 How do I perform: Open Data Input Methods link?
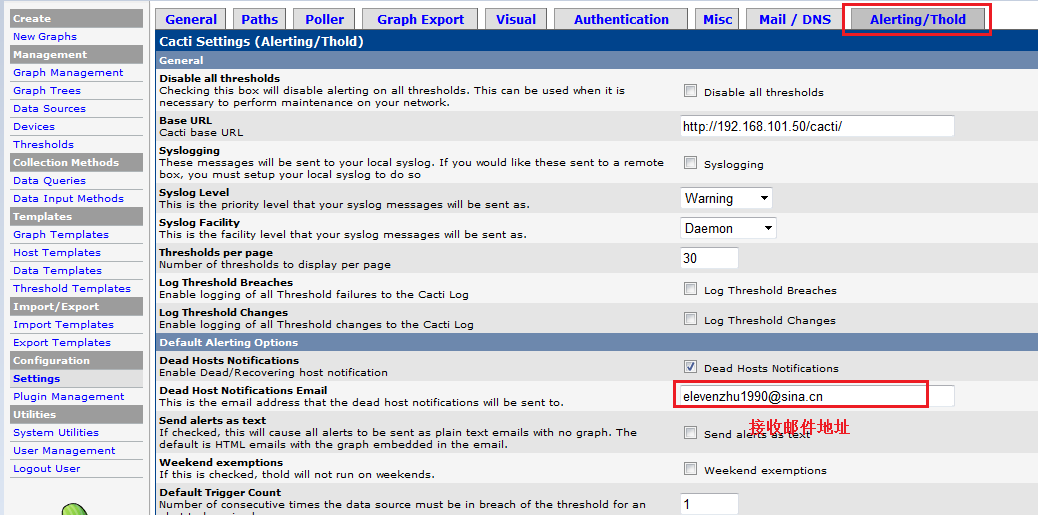click(x=68, y=198)
